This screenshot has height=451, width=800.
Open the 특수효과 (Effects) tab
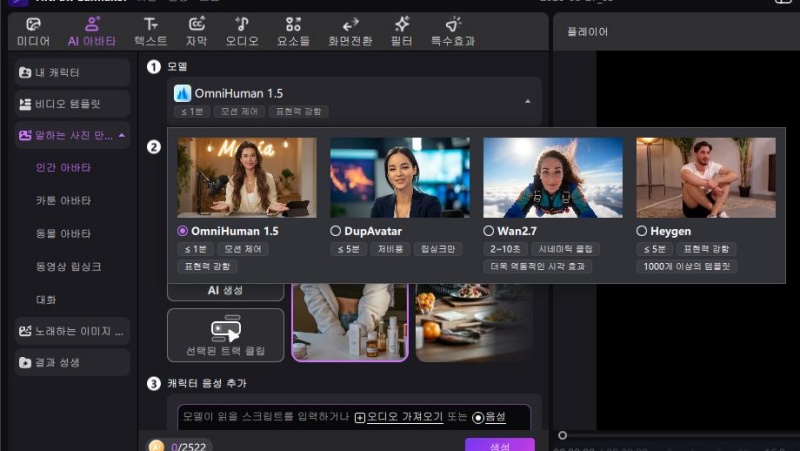pos(453,32)
